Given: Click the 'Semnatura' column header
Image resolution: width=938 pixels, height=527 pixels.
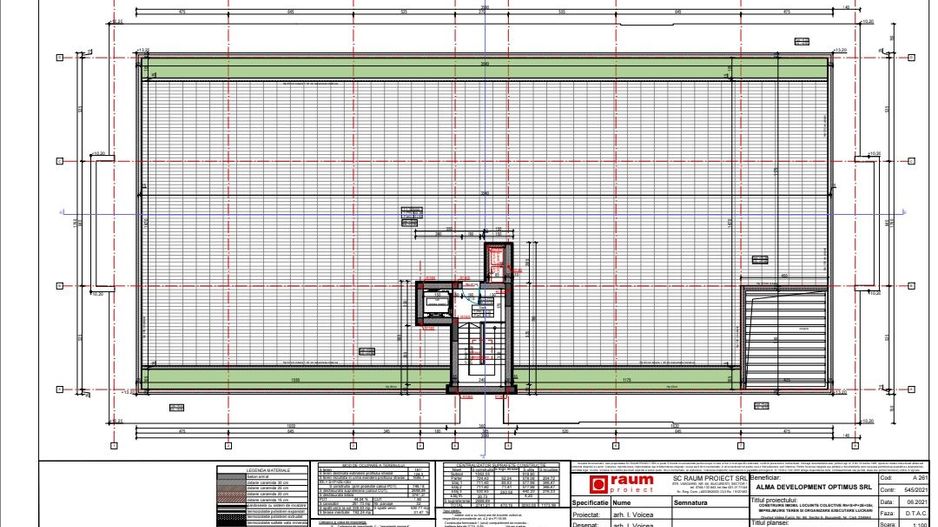Looking at the screenshot, I should tap(690, 503).
